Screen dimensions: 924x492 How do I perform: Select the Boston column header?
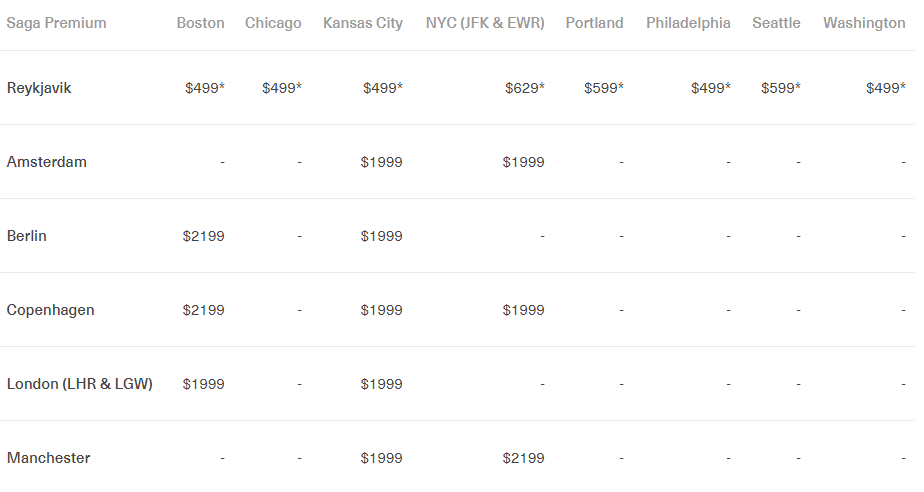click(x=200, y=23)
